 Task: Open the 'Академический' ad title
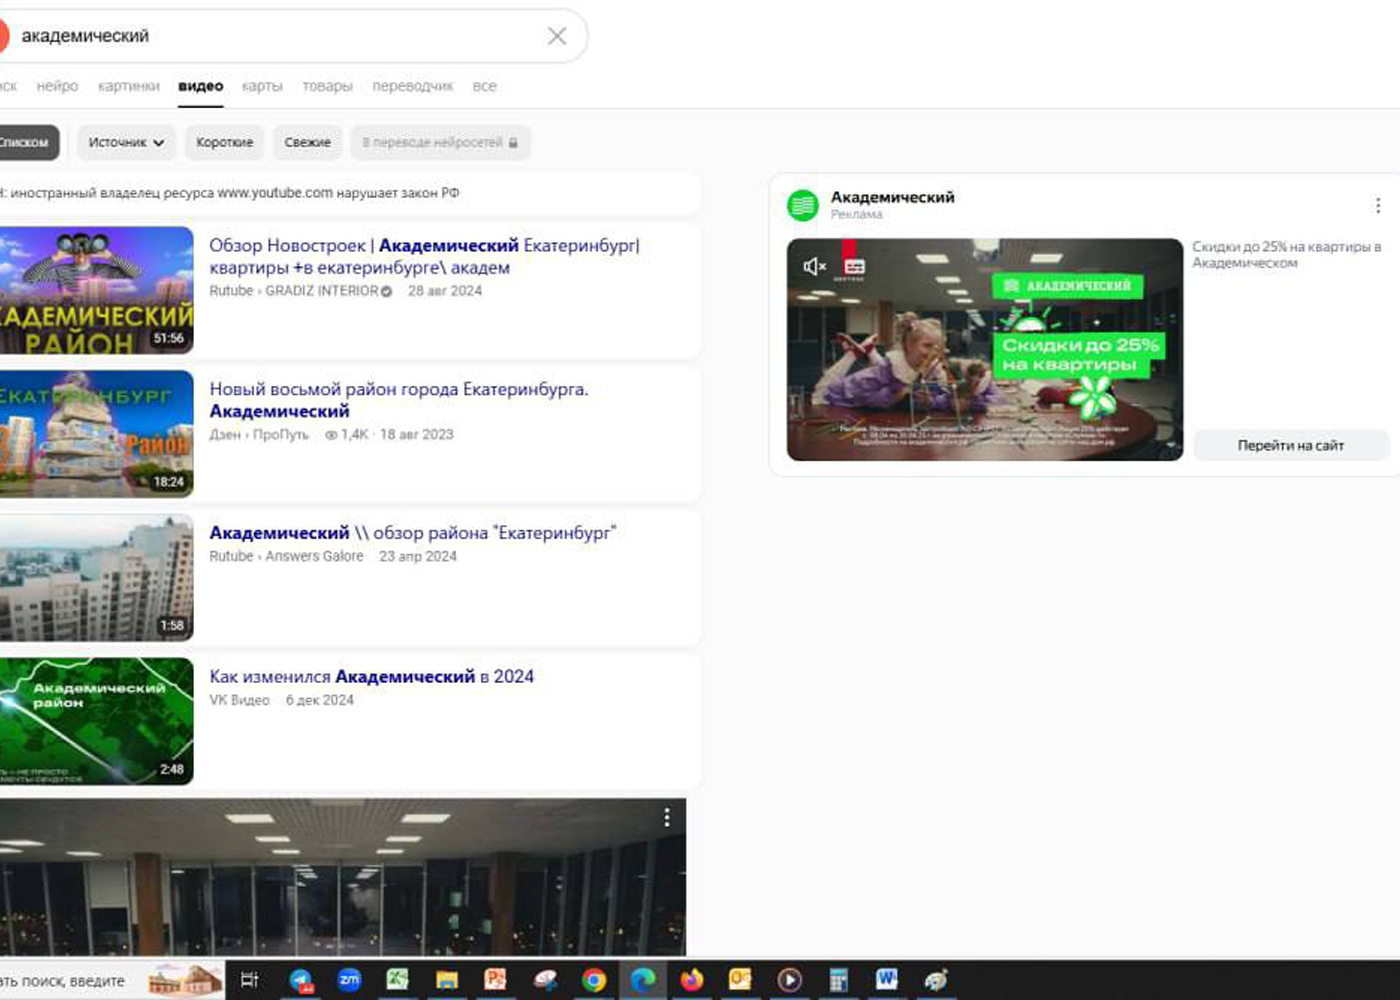pyautogui.click(x=892, y=197)
